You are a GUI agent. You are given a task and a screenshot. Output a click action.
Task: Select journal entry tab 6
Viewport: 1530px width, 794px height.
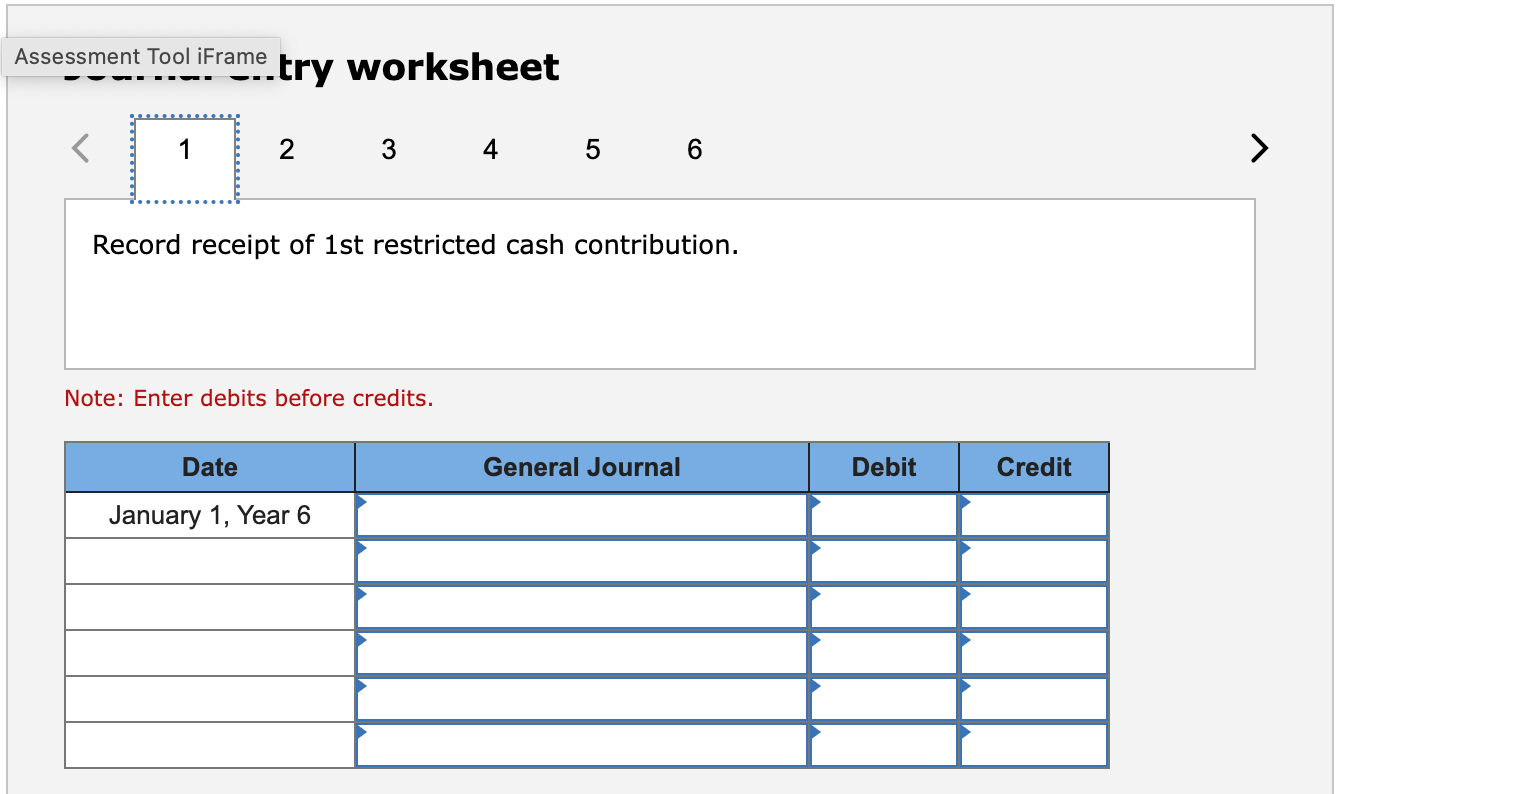click(x=694, y=150)
